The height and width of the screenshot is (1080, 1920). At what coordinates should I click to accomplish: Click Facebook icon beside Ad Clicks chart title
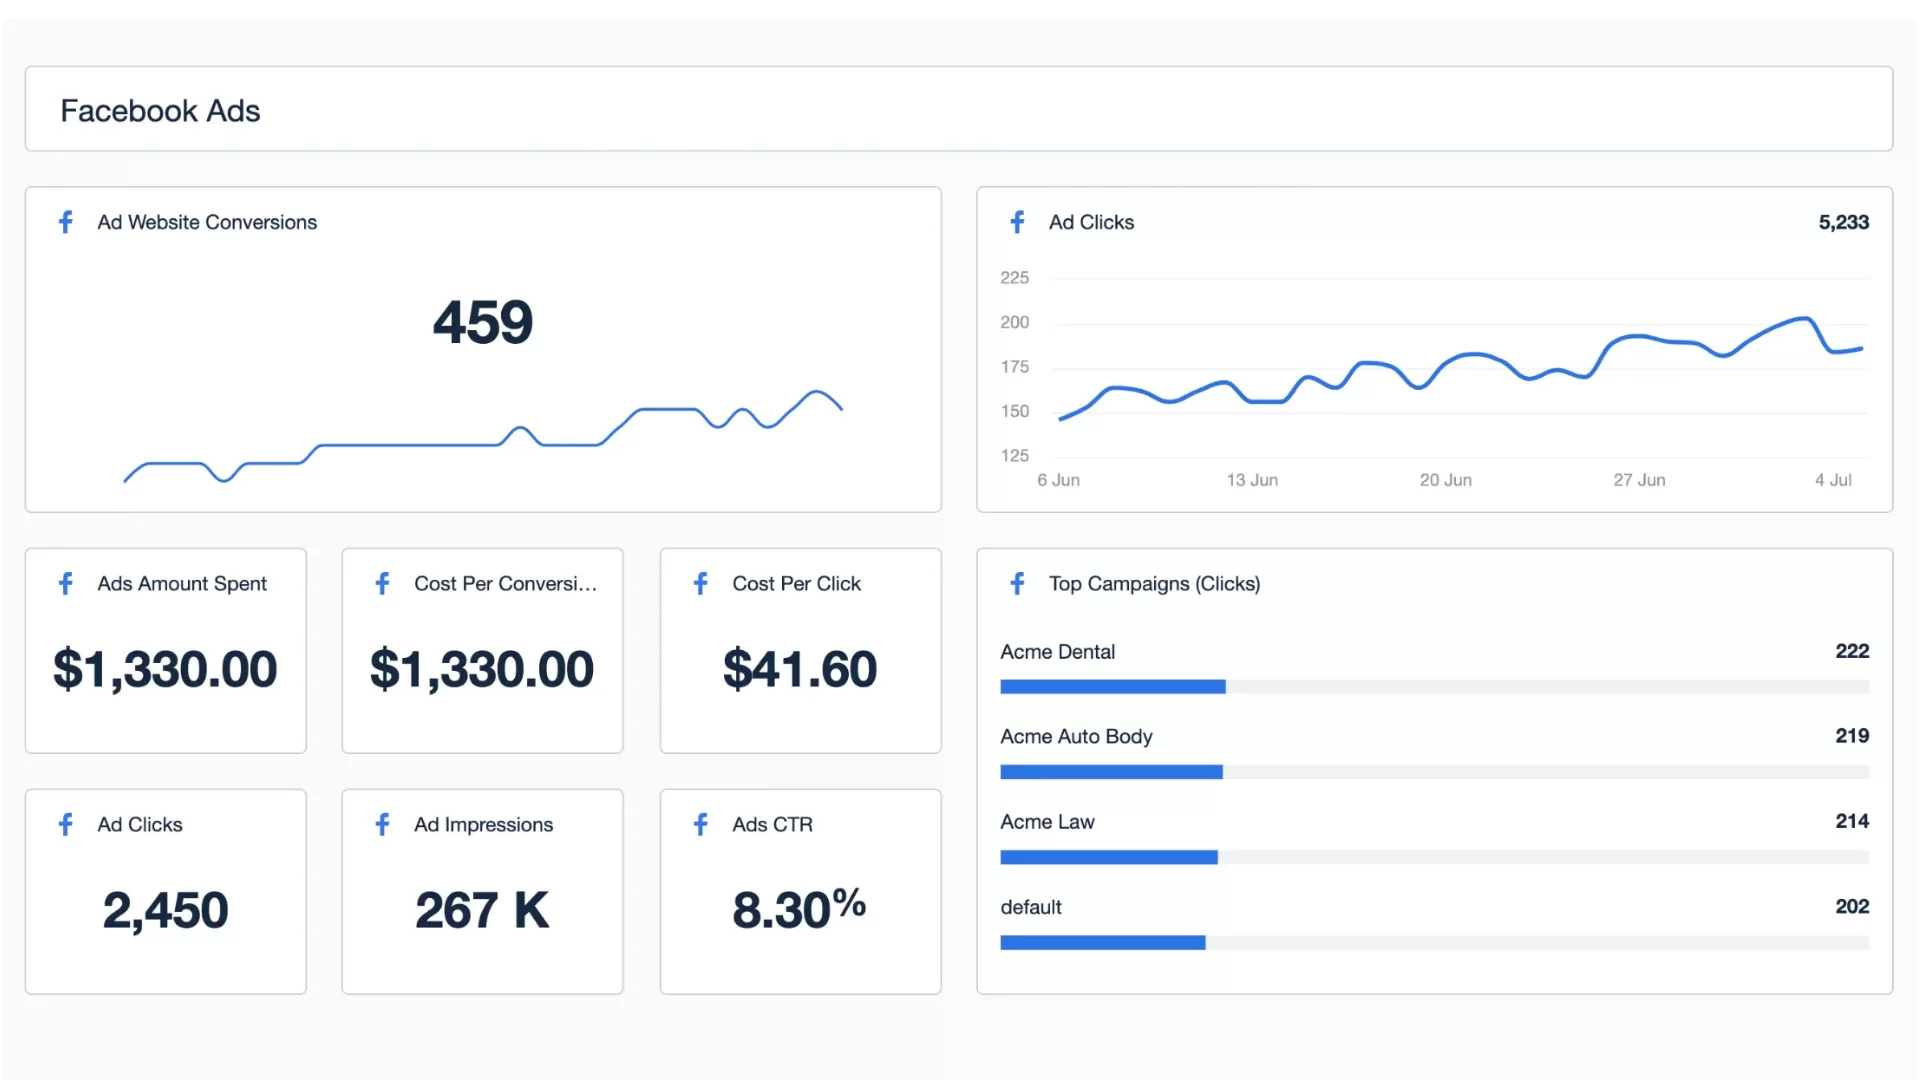click(1017, 222)
